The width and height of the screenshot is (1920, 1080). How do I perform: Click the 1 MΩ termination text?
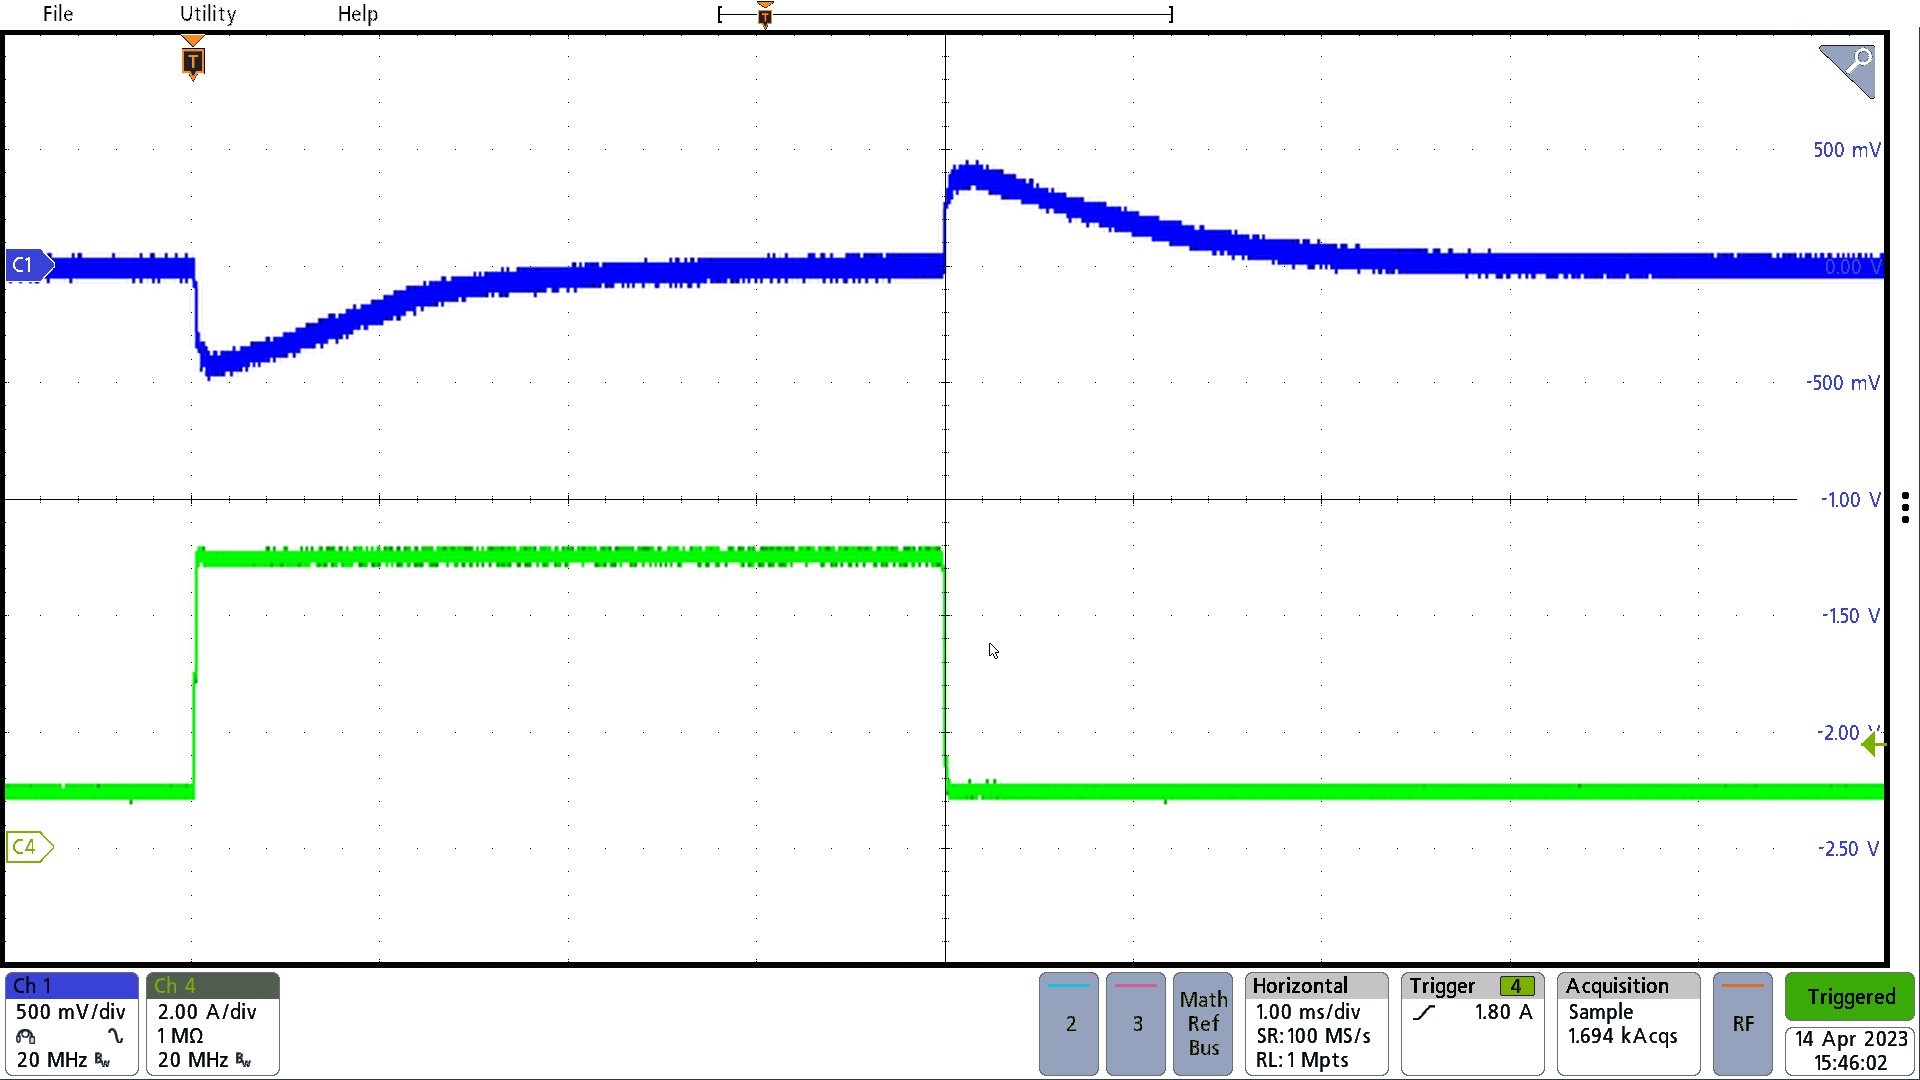click(x=180, y=1036)
